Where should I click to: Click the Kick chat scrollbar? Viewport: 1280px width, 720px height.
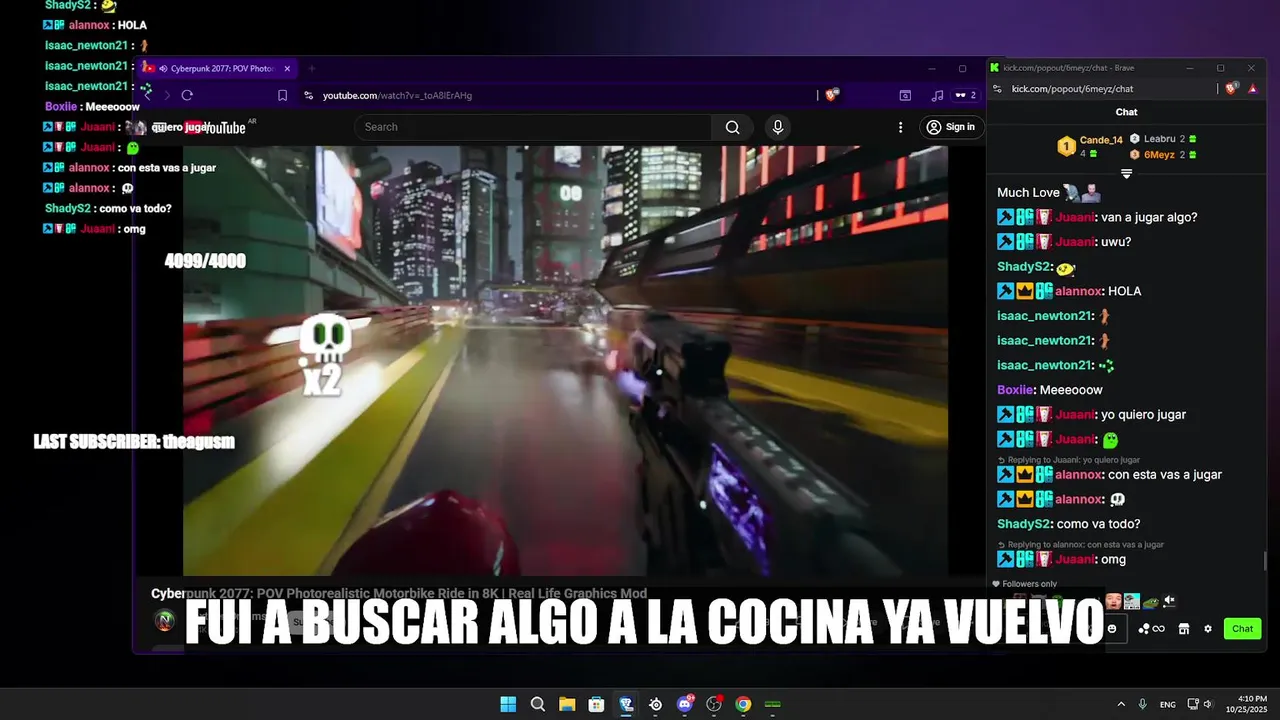pos(1264,561)
